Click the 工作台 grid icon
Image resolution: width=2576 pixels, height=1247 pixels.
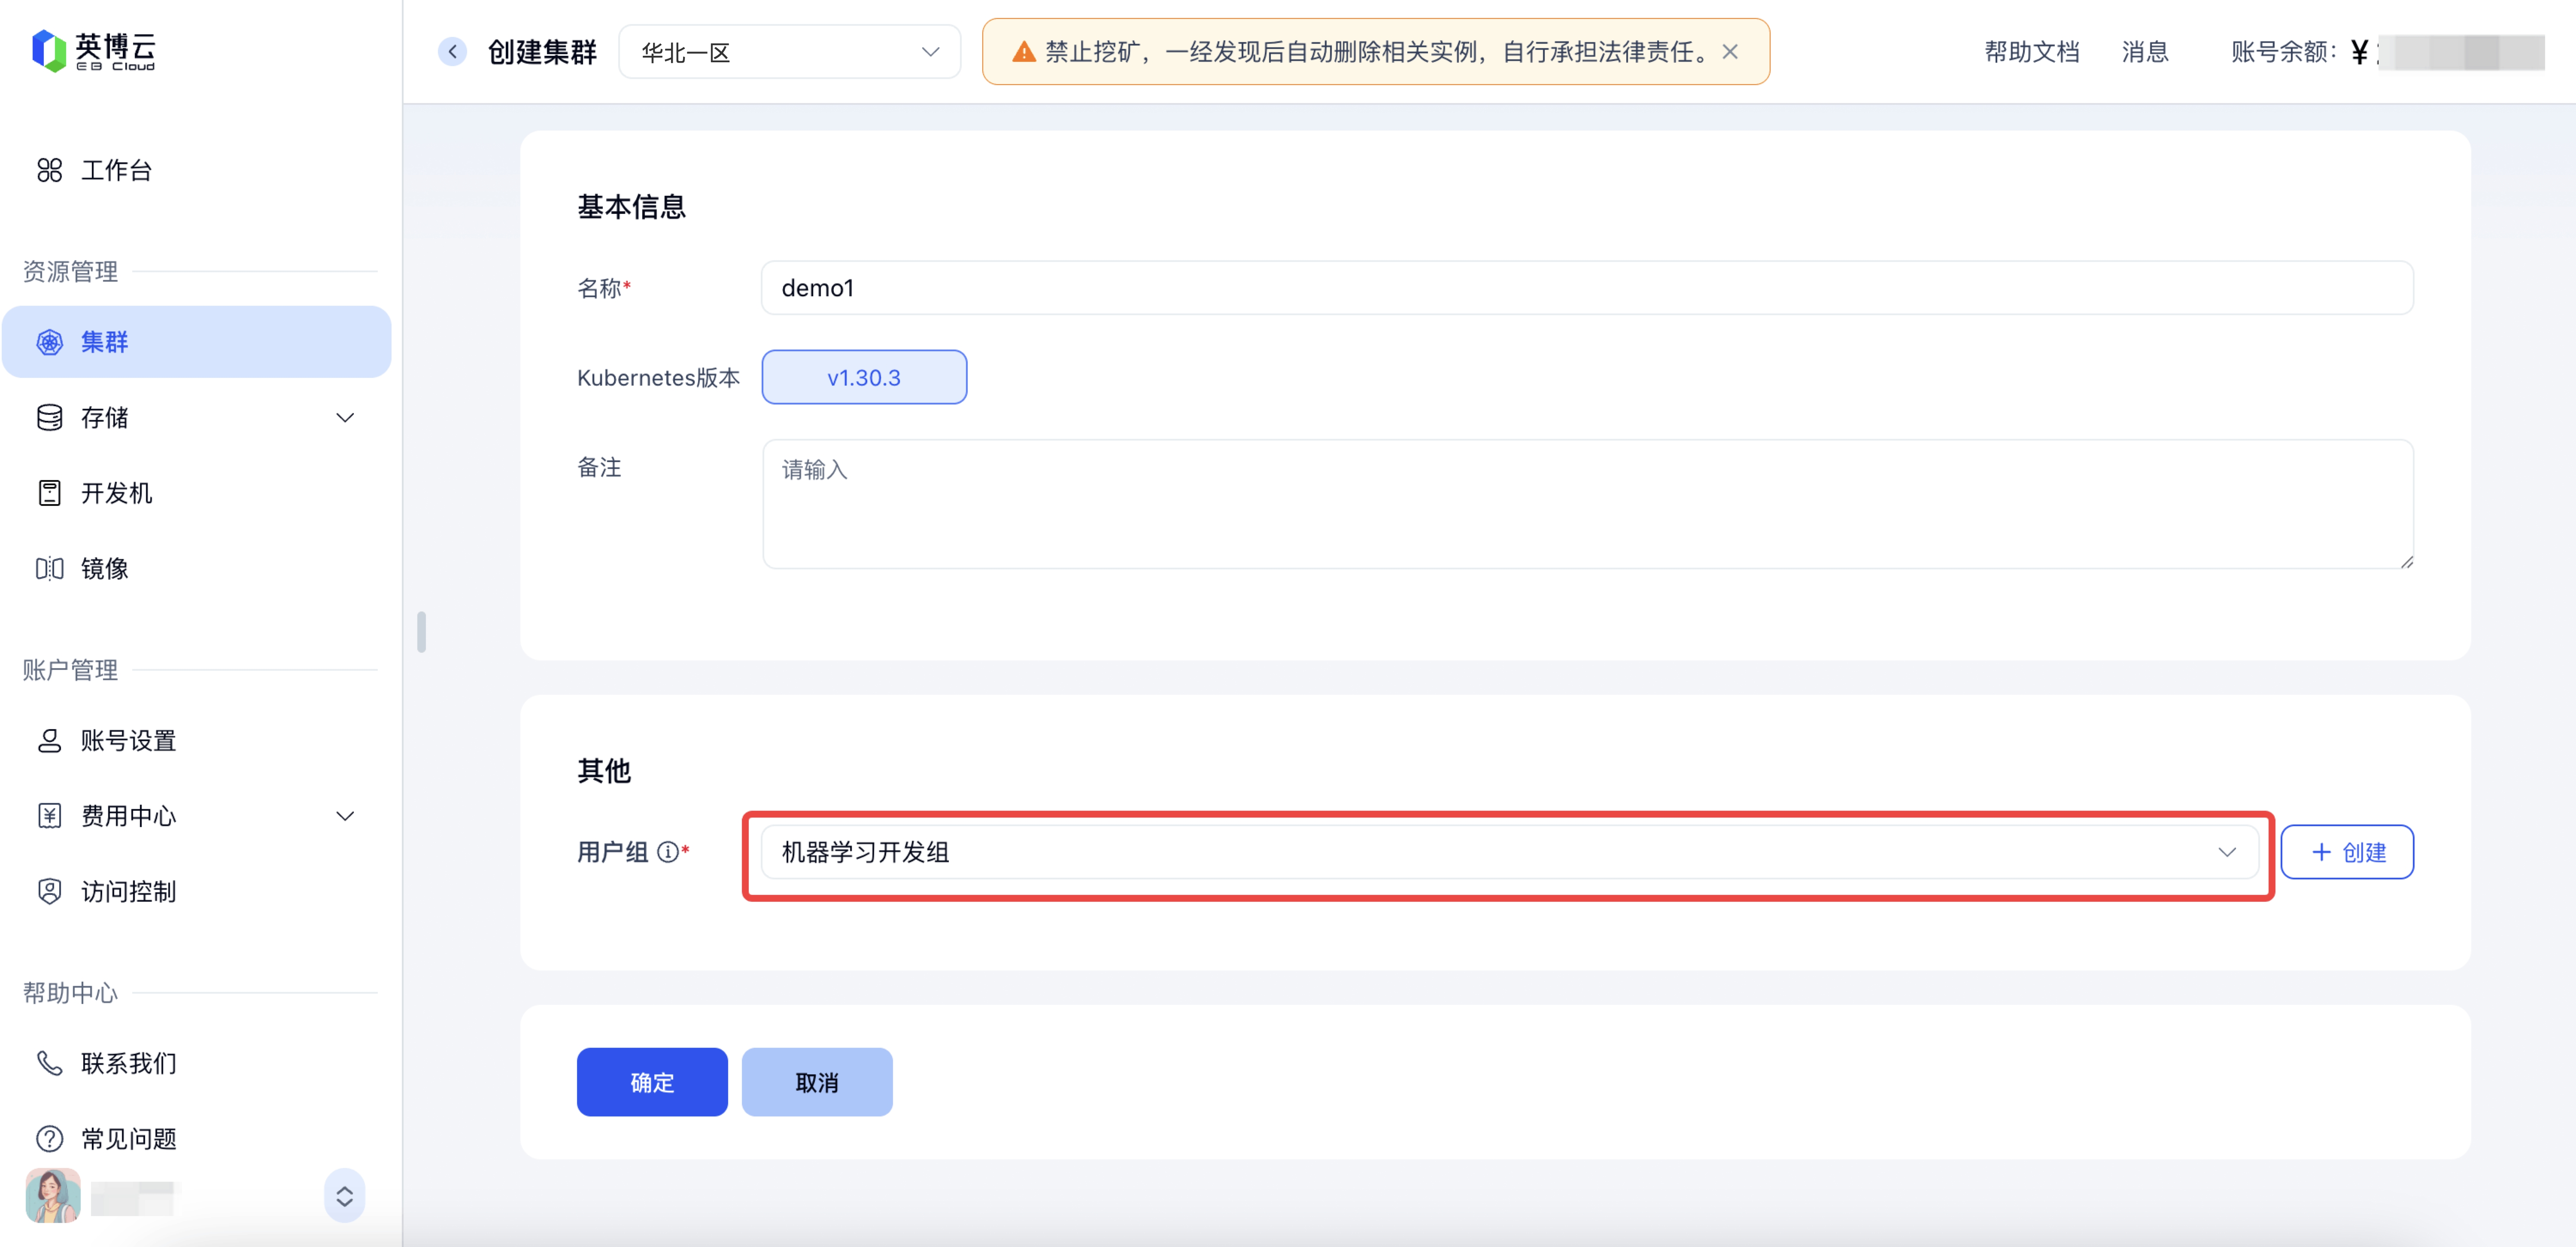coord(49,170)
